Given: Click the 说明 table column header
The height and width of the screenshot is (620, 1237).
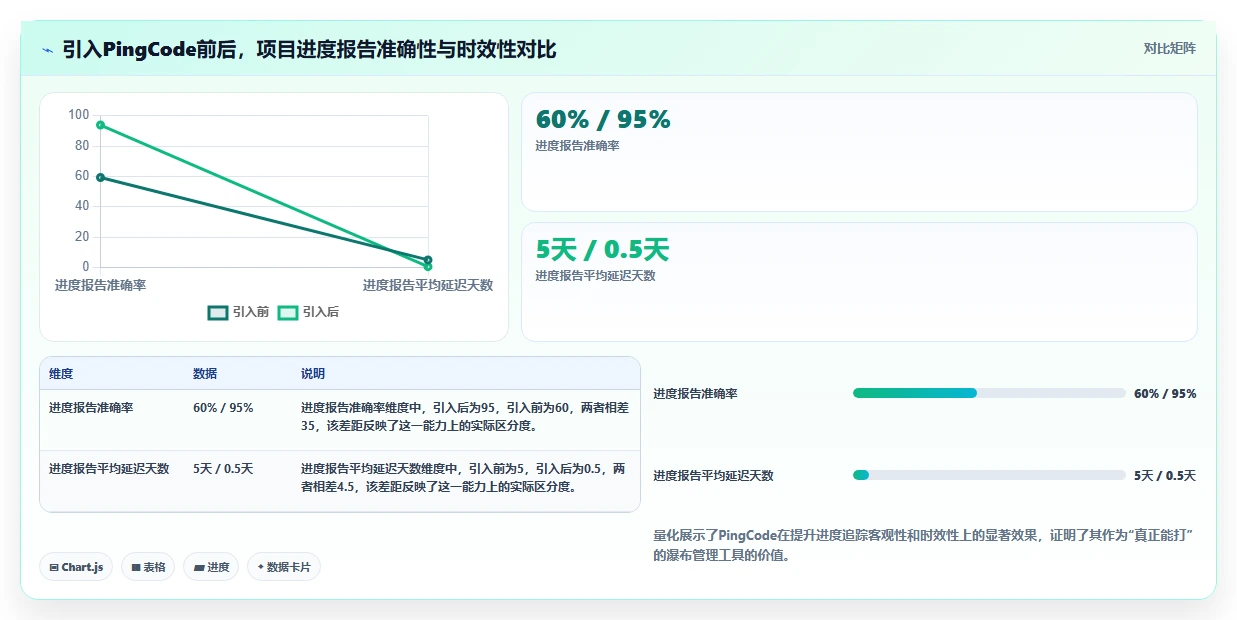Looking at the screenshot, I should coord(313,374).
